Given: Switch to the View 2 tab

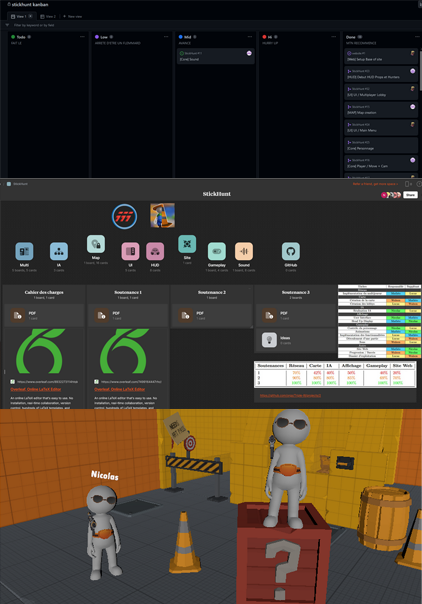Looking at the screenshot, I should click(48, 17).
